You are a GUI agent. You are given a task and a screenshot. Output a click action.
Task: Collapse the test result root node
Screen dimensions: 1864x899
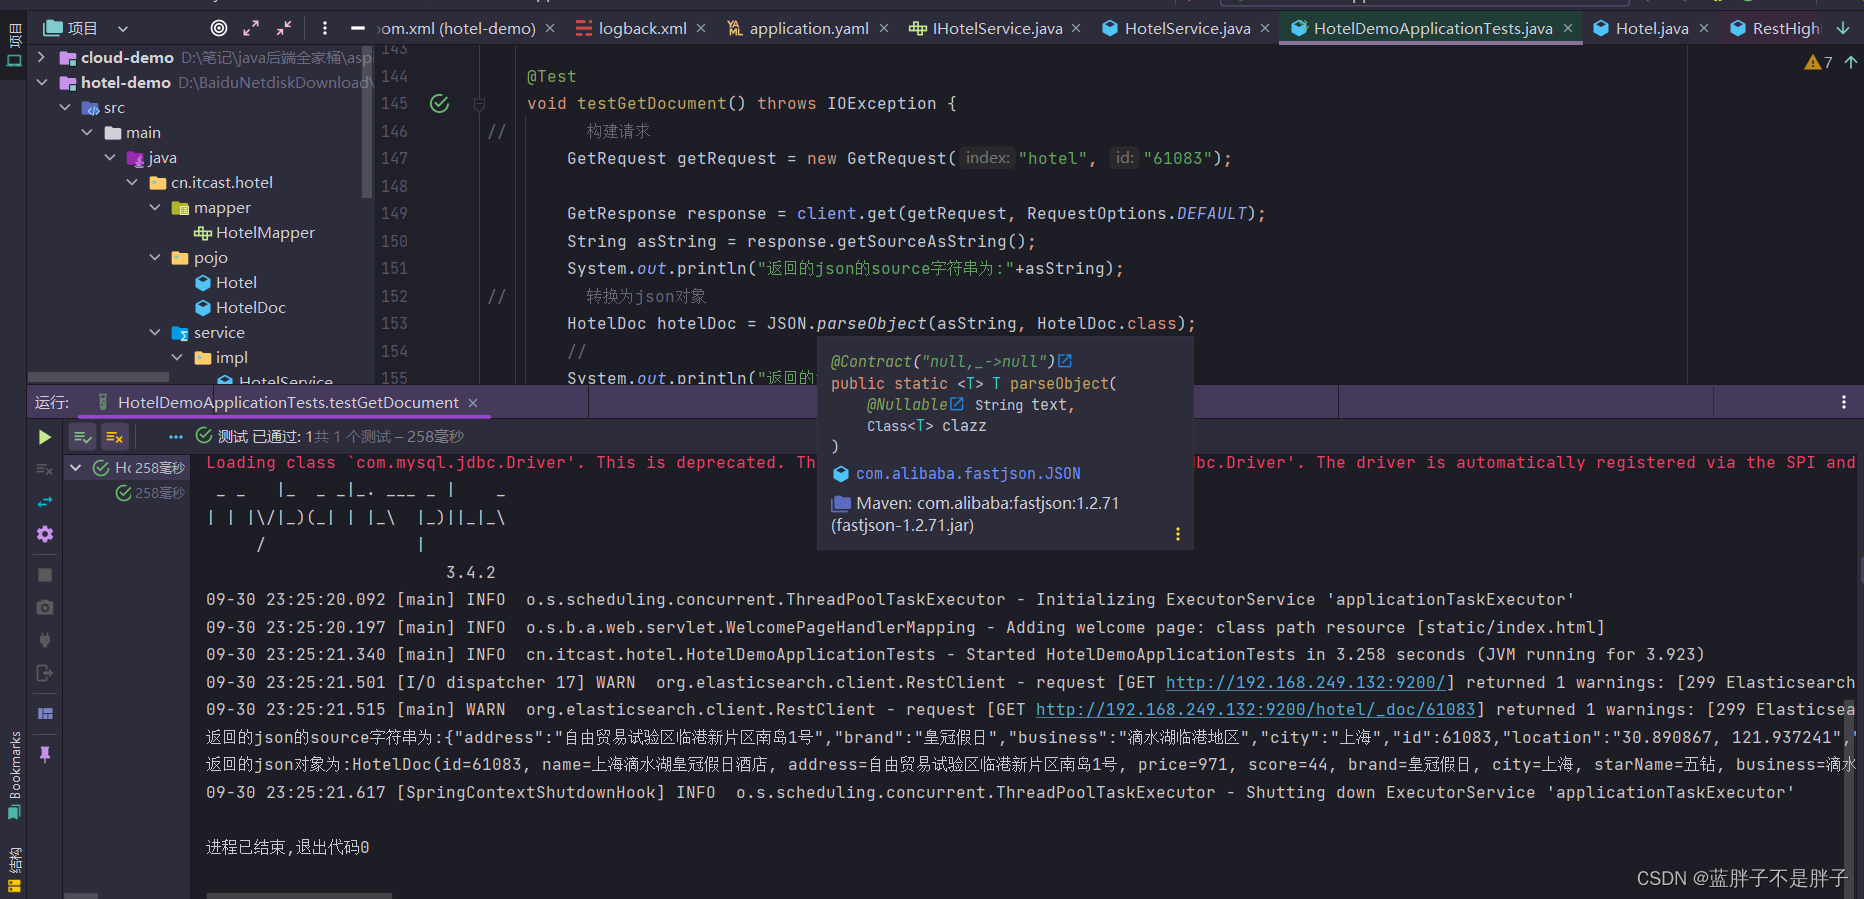coord(75,467)
